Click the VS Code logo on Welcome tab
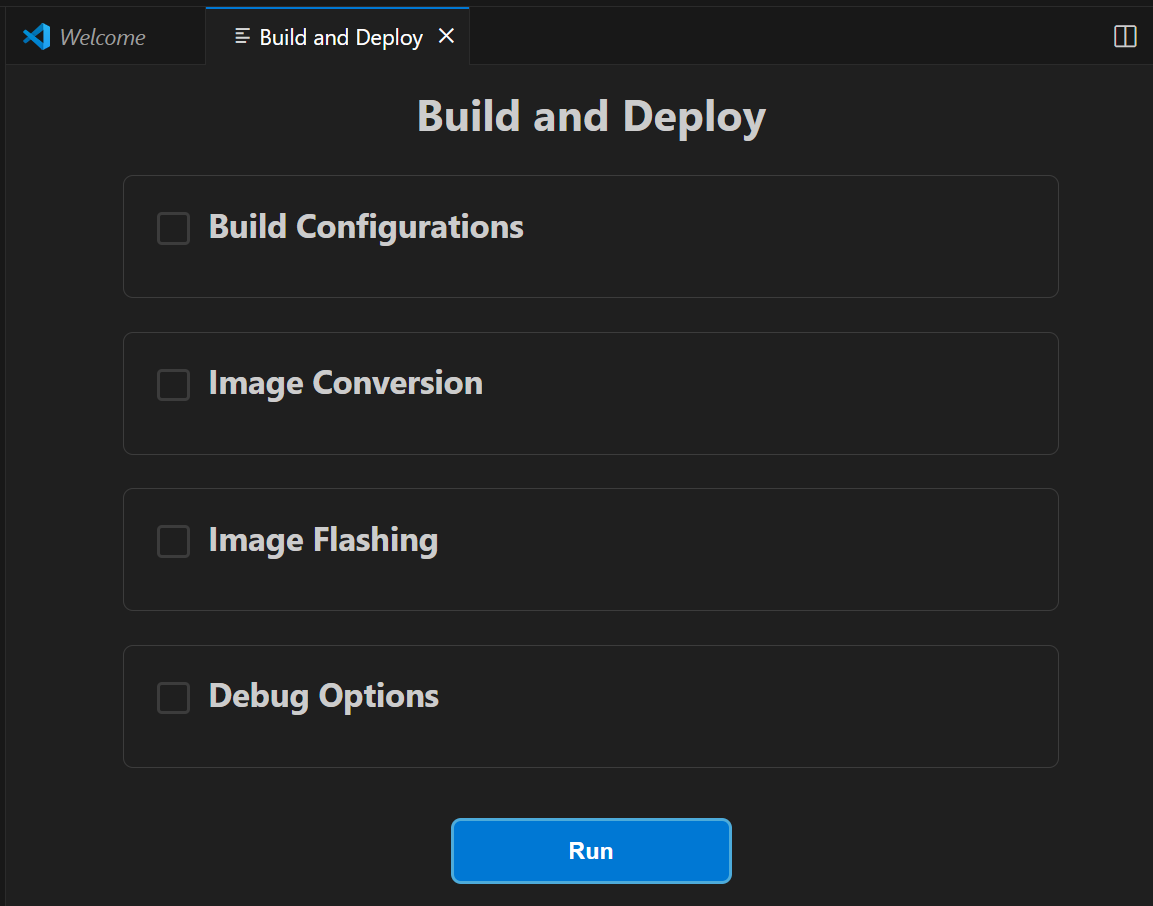 [37, 37]
